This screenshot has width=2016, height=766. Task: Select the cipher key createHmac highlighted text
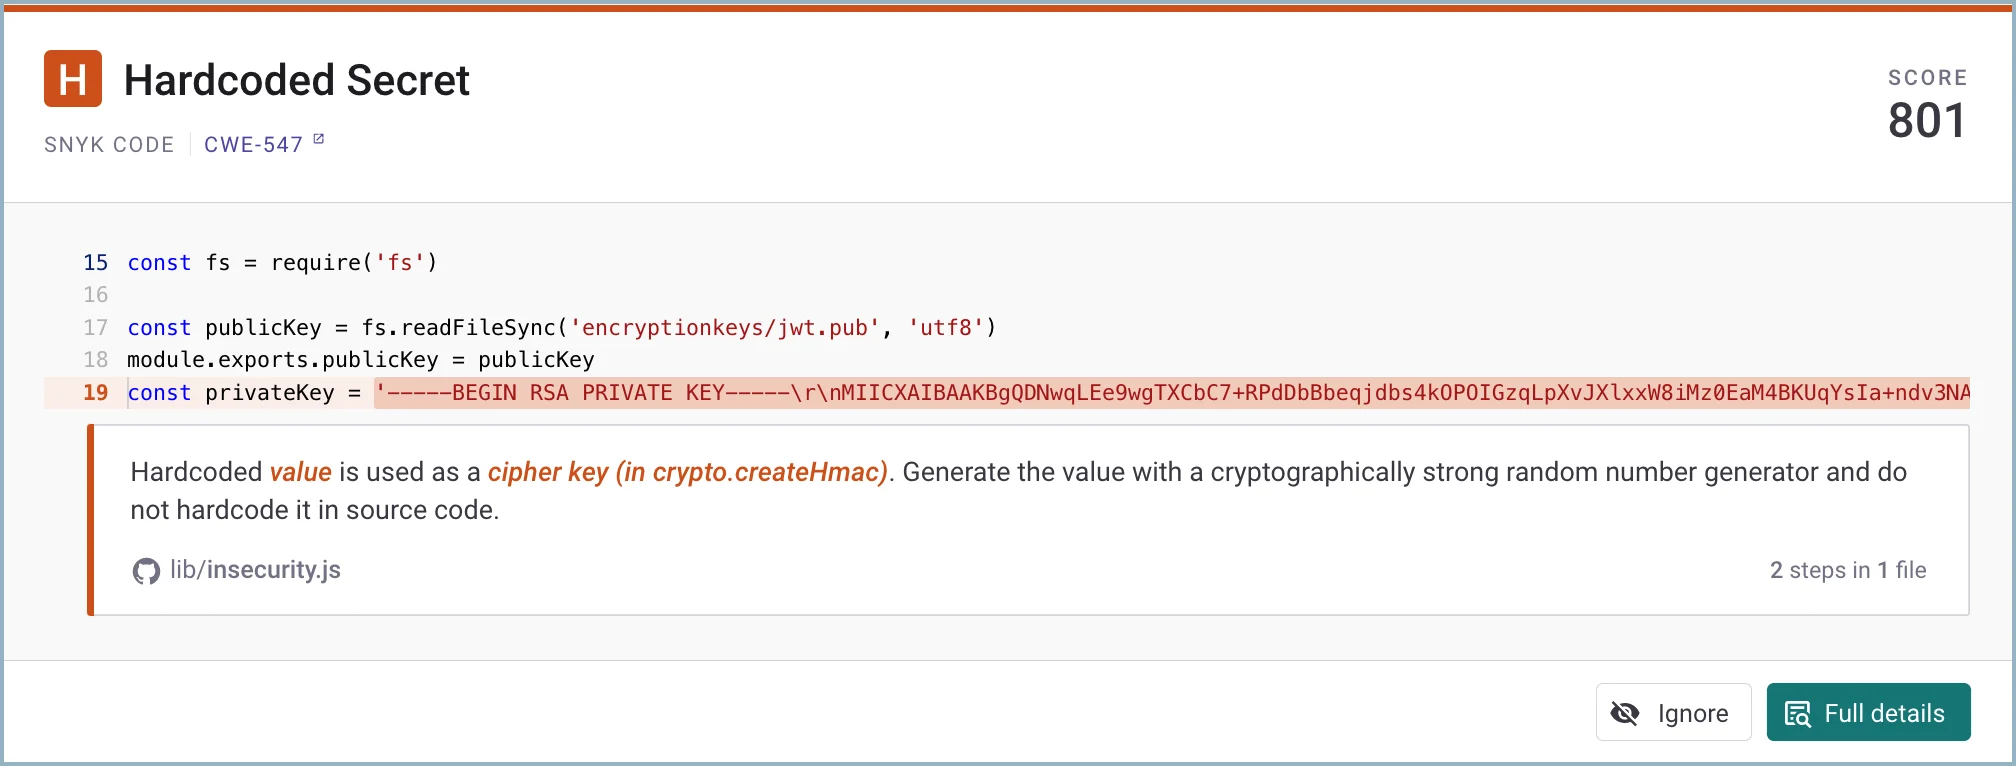click(x=689, y=471)
